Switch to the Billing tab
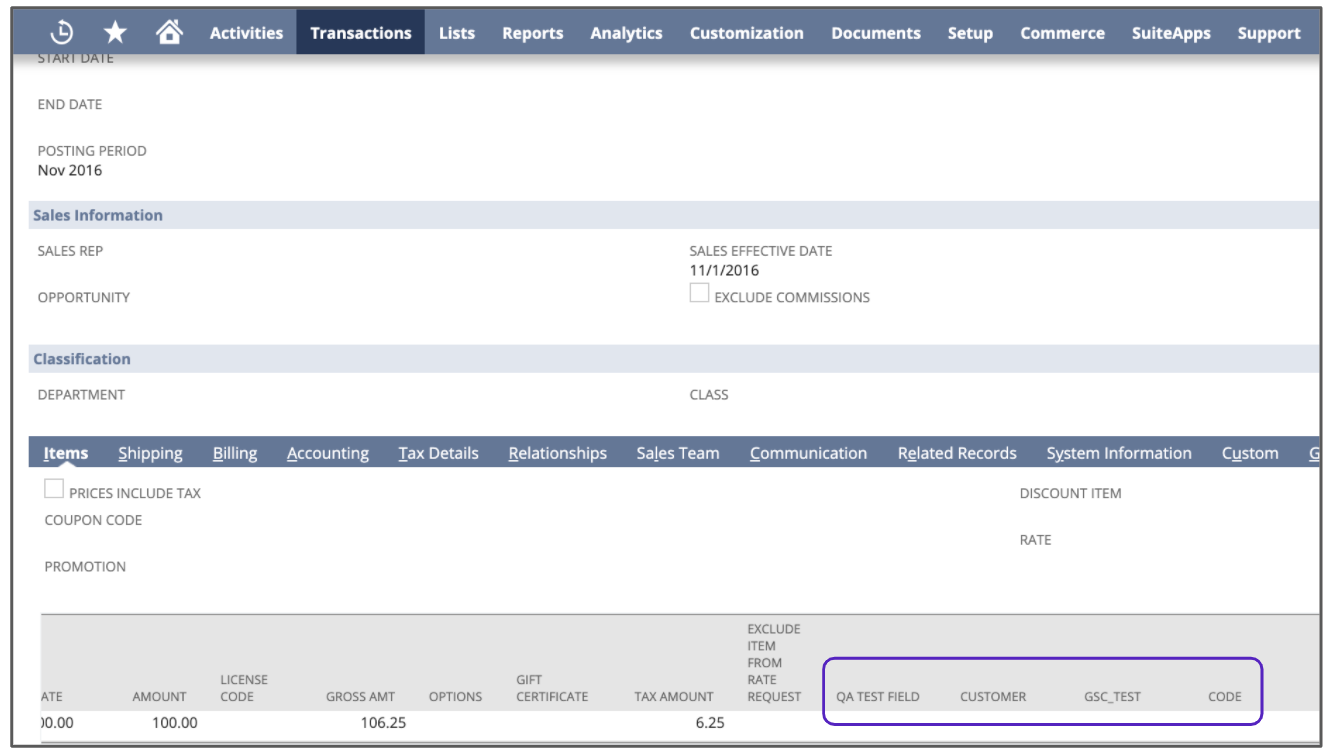This screenshot has height=756, width=1334. [x=235, y=453]
